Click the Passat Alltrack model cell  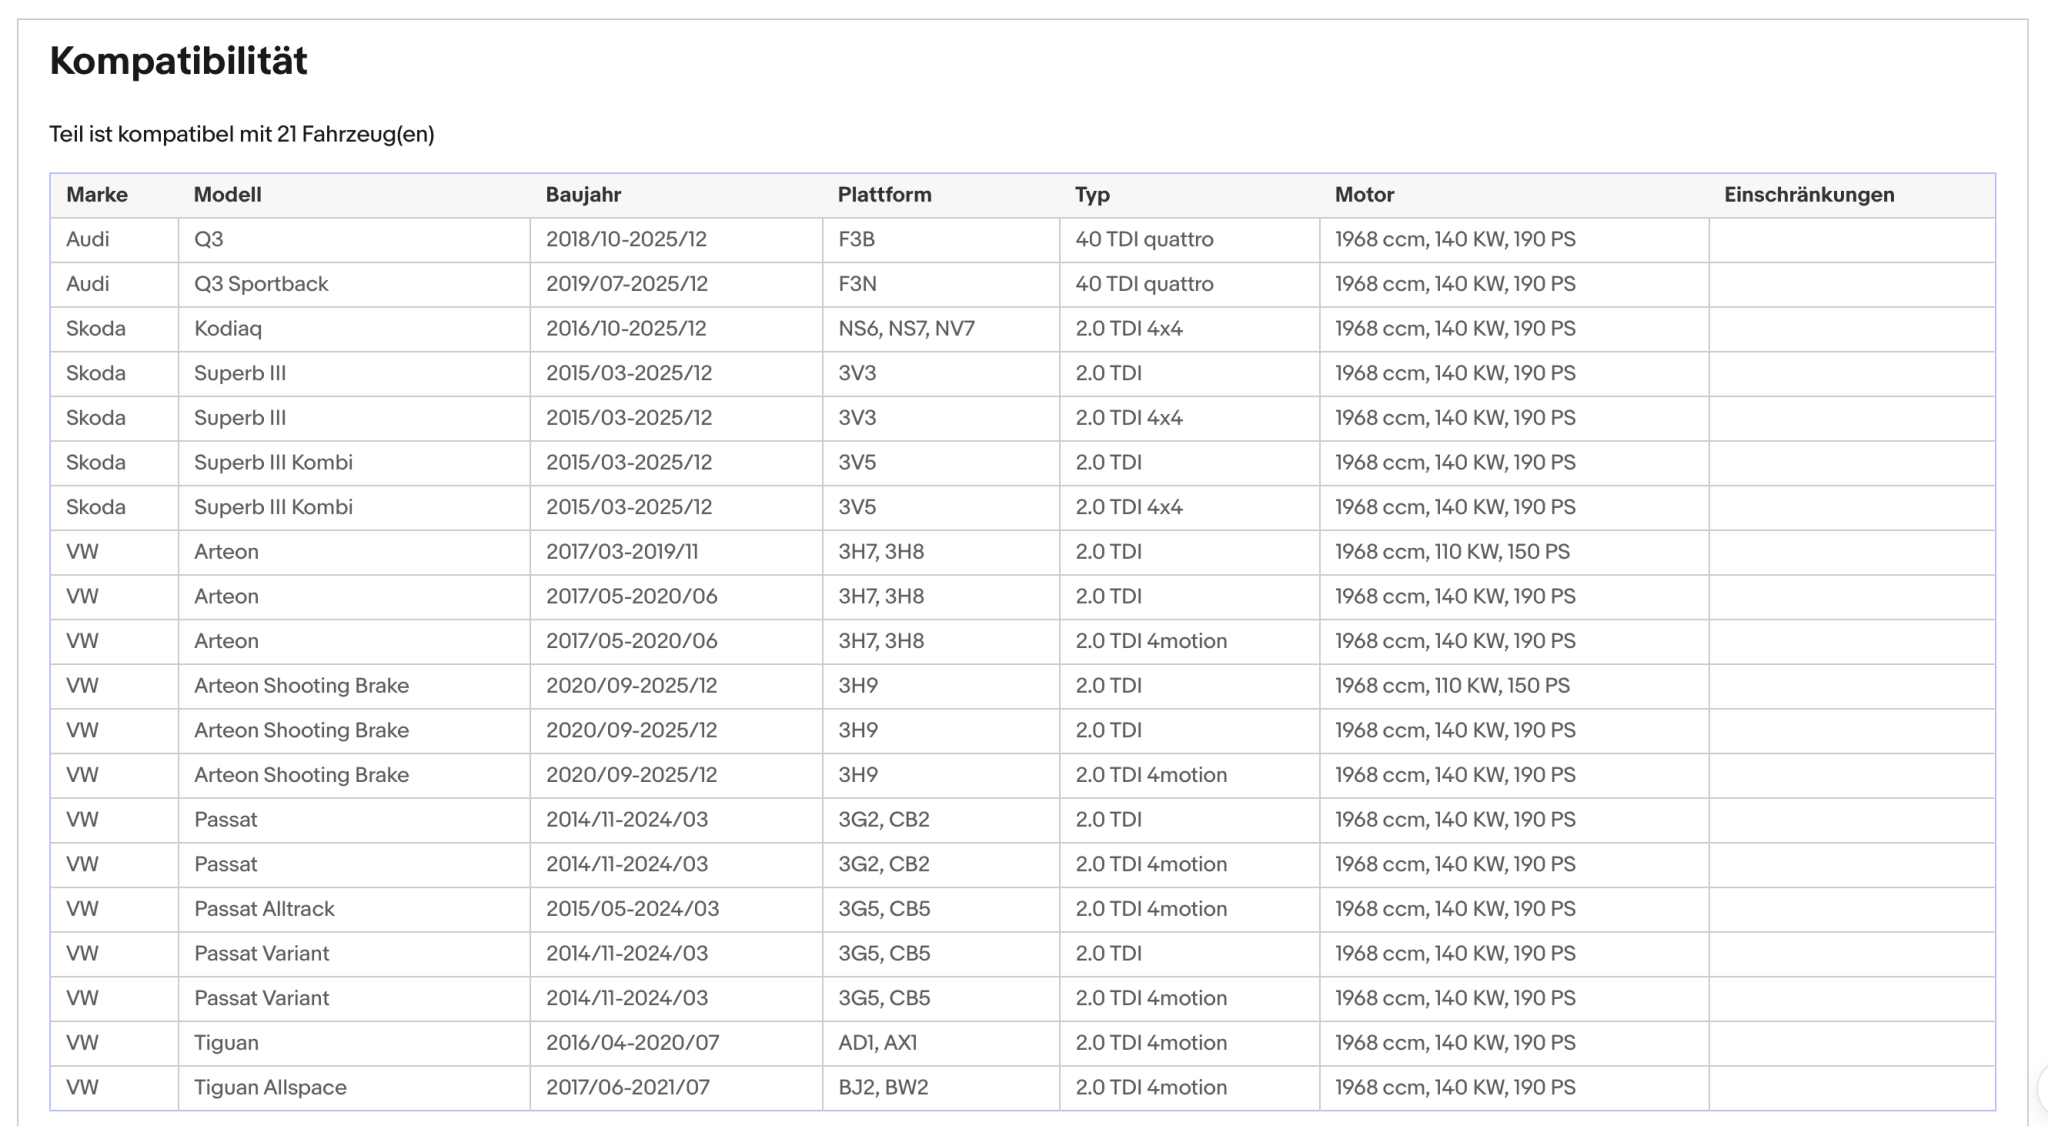[x=354, y=909]
